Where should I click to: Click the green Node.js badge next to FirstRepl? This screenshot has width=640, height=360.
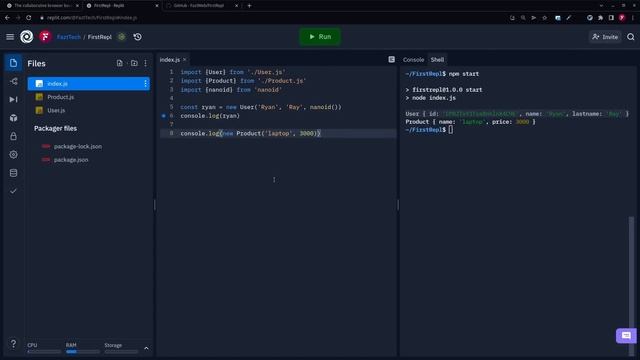pyautogui.click(x=122, y=37)
